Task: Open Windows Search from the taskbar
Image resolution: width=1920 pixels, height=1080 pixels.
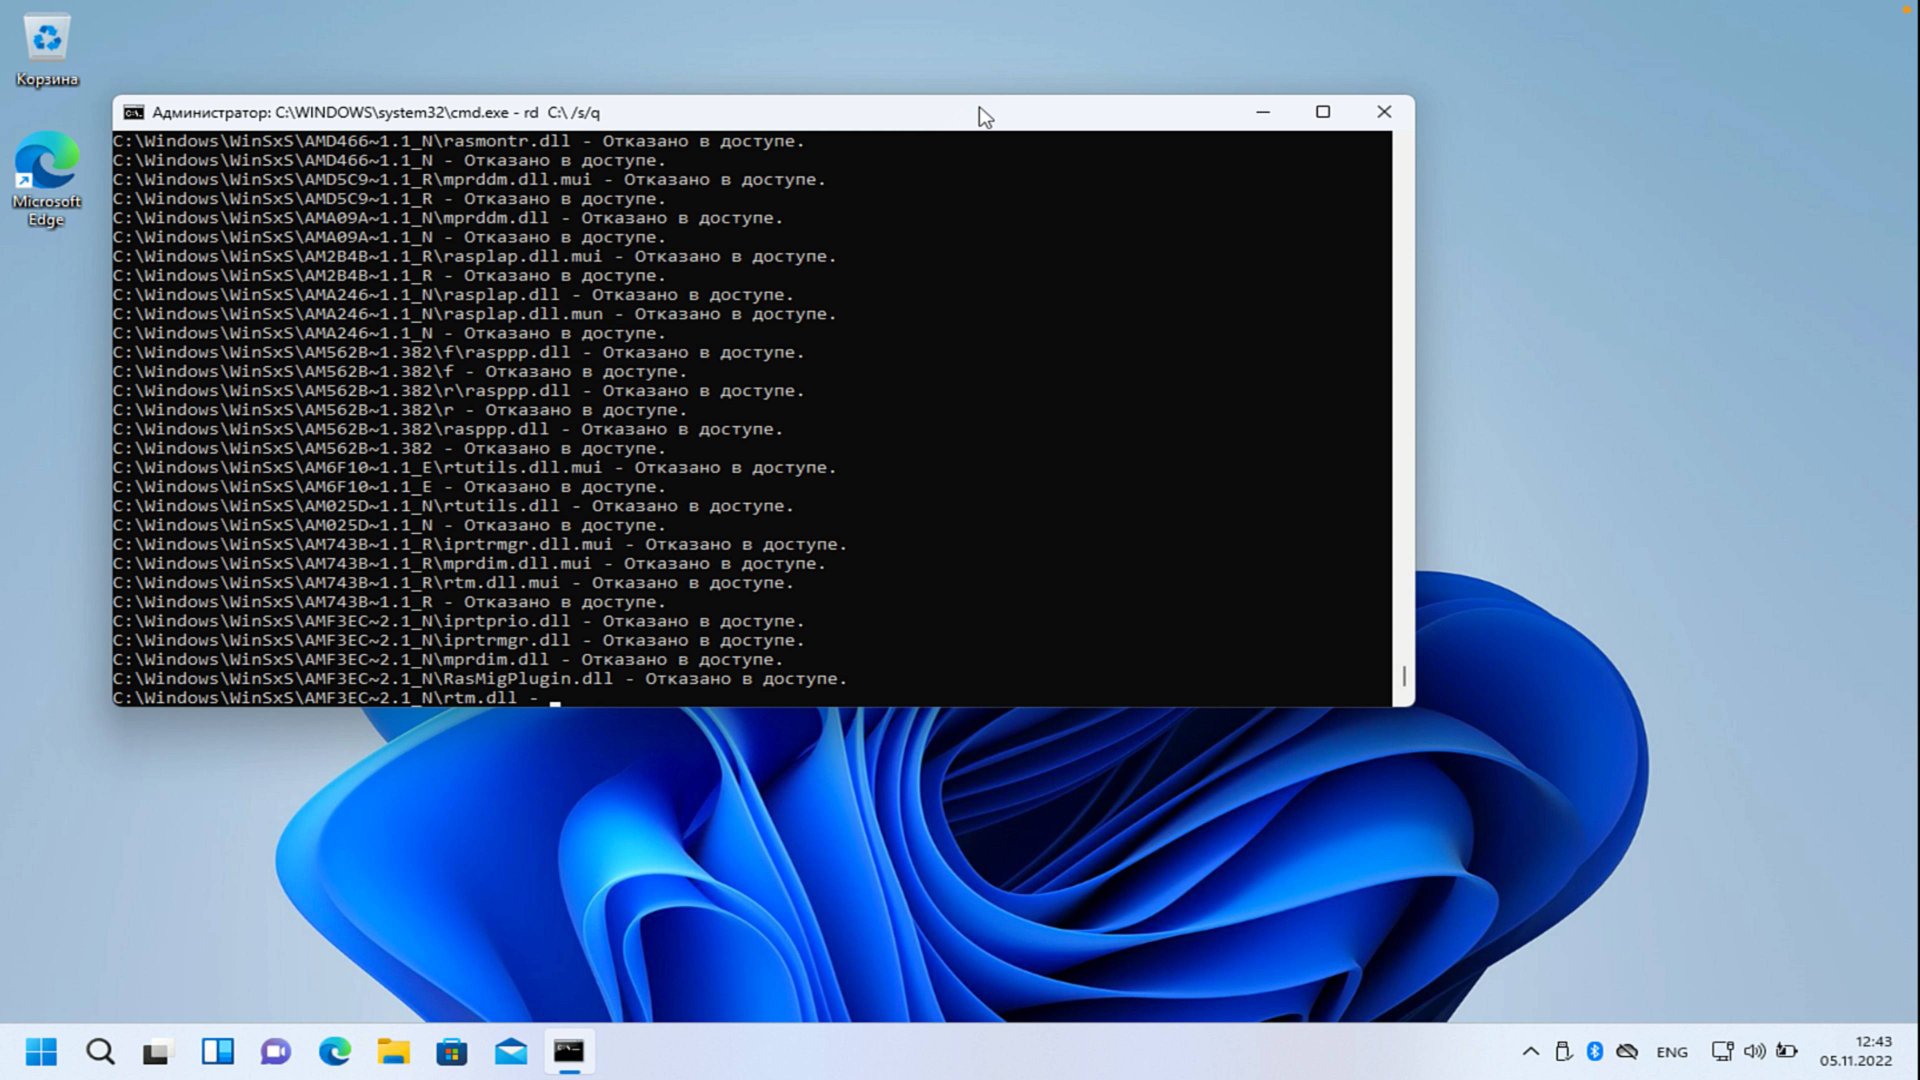Action: point(100,1051)
